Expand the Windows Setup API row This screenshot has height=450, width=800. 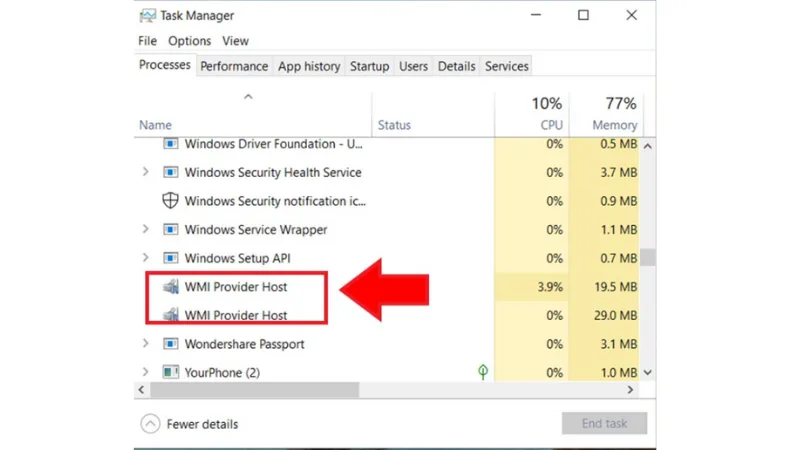[x=145, y=258]
